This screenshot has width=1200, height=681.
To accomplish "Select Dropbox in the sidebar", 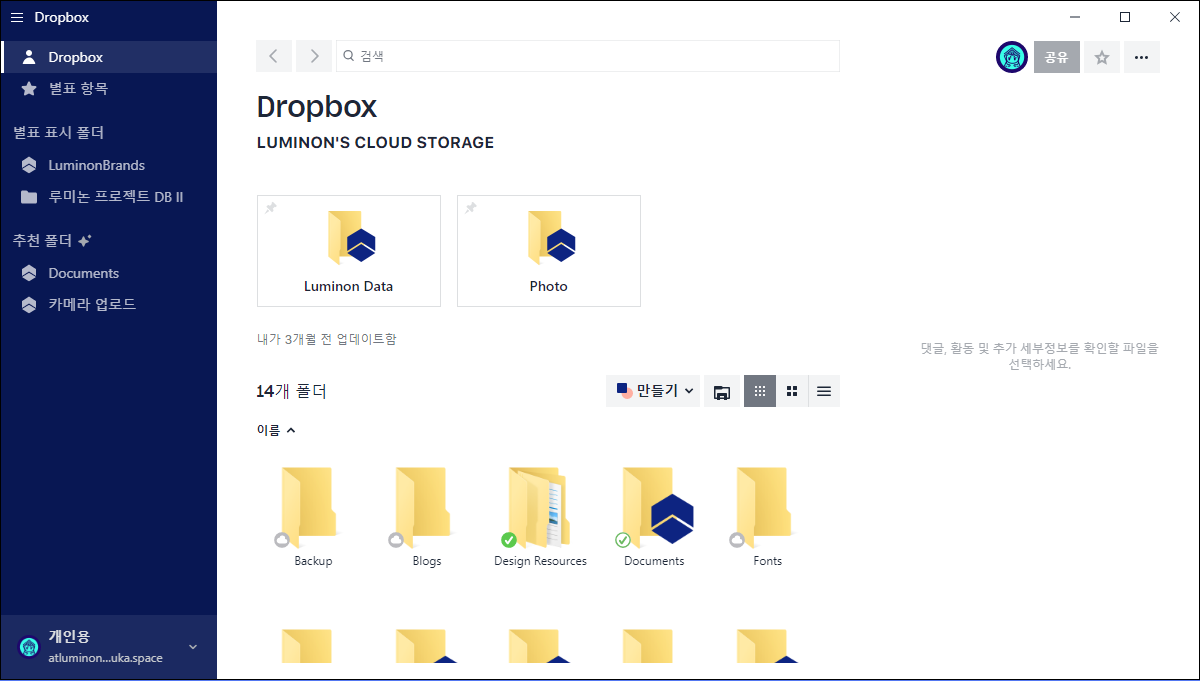I will pyautogui.click(x=109, y=57).
